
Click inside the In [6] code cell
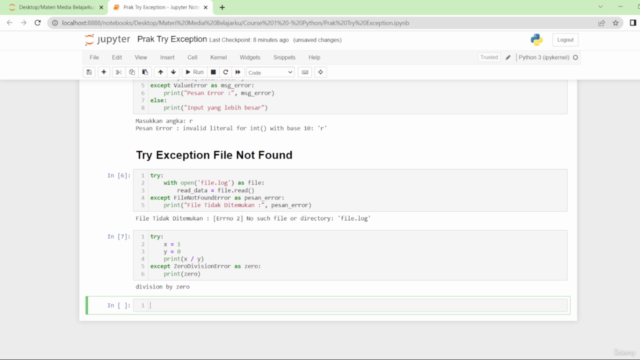(x=350, y=190)
